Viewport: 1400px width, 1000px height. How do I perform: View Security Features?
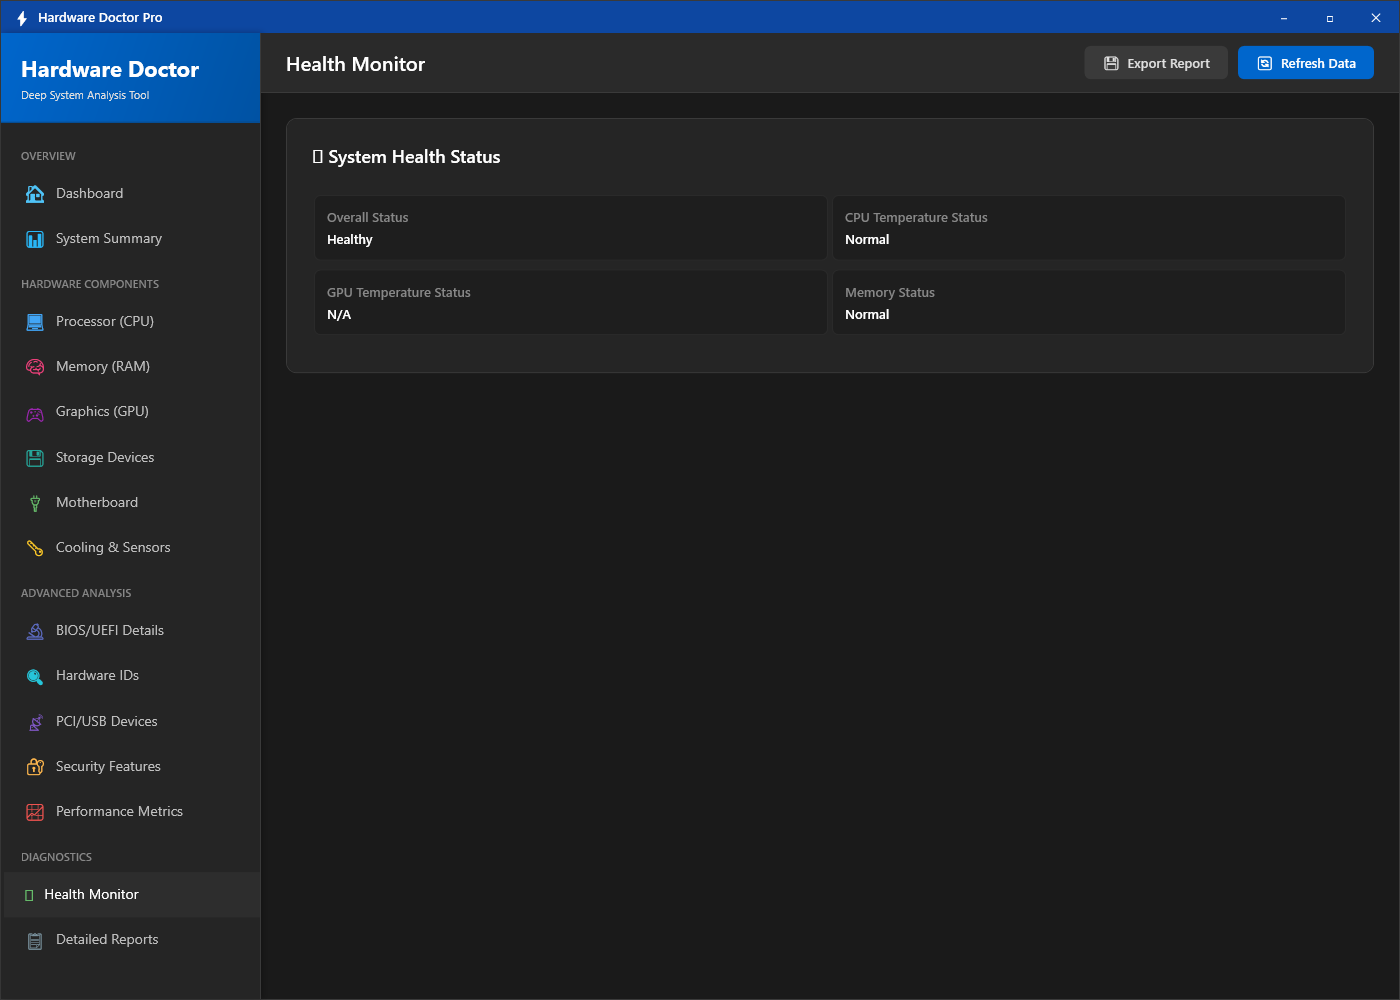[132, 767]
